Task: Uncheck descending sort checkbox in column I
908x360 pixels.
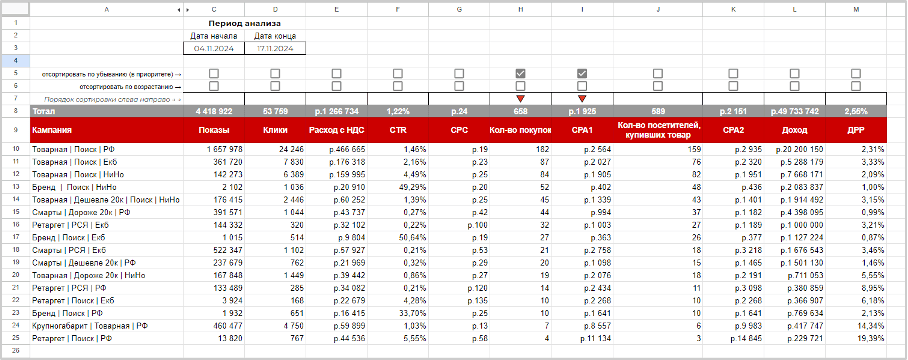Action: point(582,74)
